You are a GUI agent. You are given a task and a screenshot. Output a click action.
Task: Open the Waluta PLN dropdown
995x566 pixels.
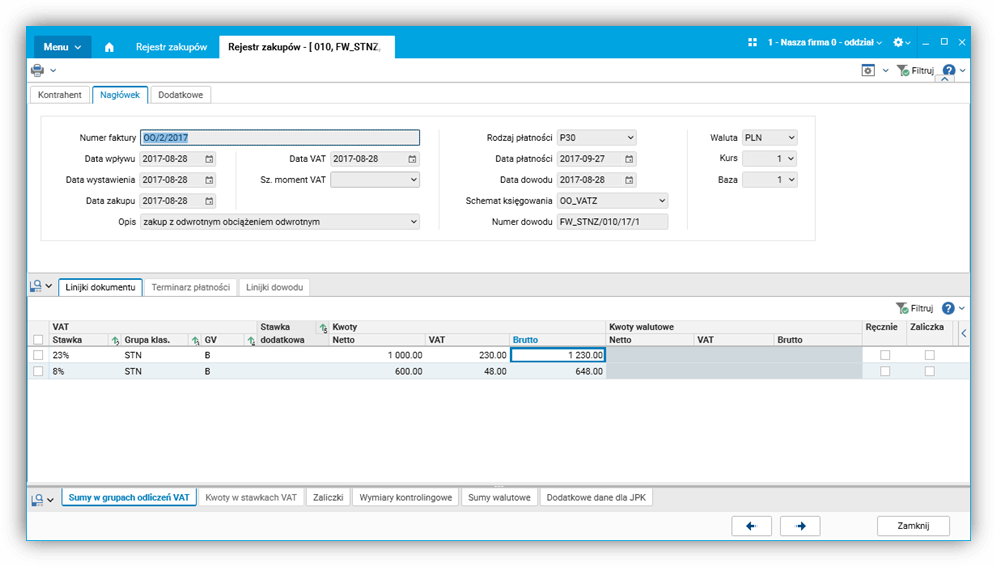click(x=791, y=138)
